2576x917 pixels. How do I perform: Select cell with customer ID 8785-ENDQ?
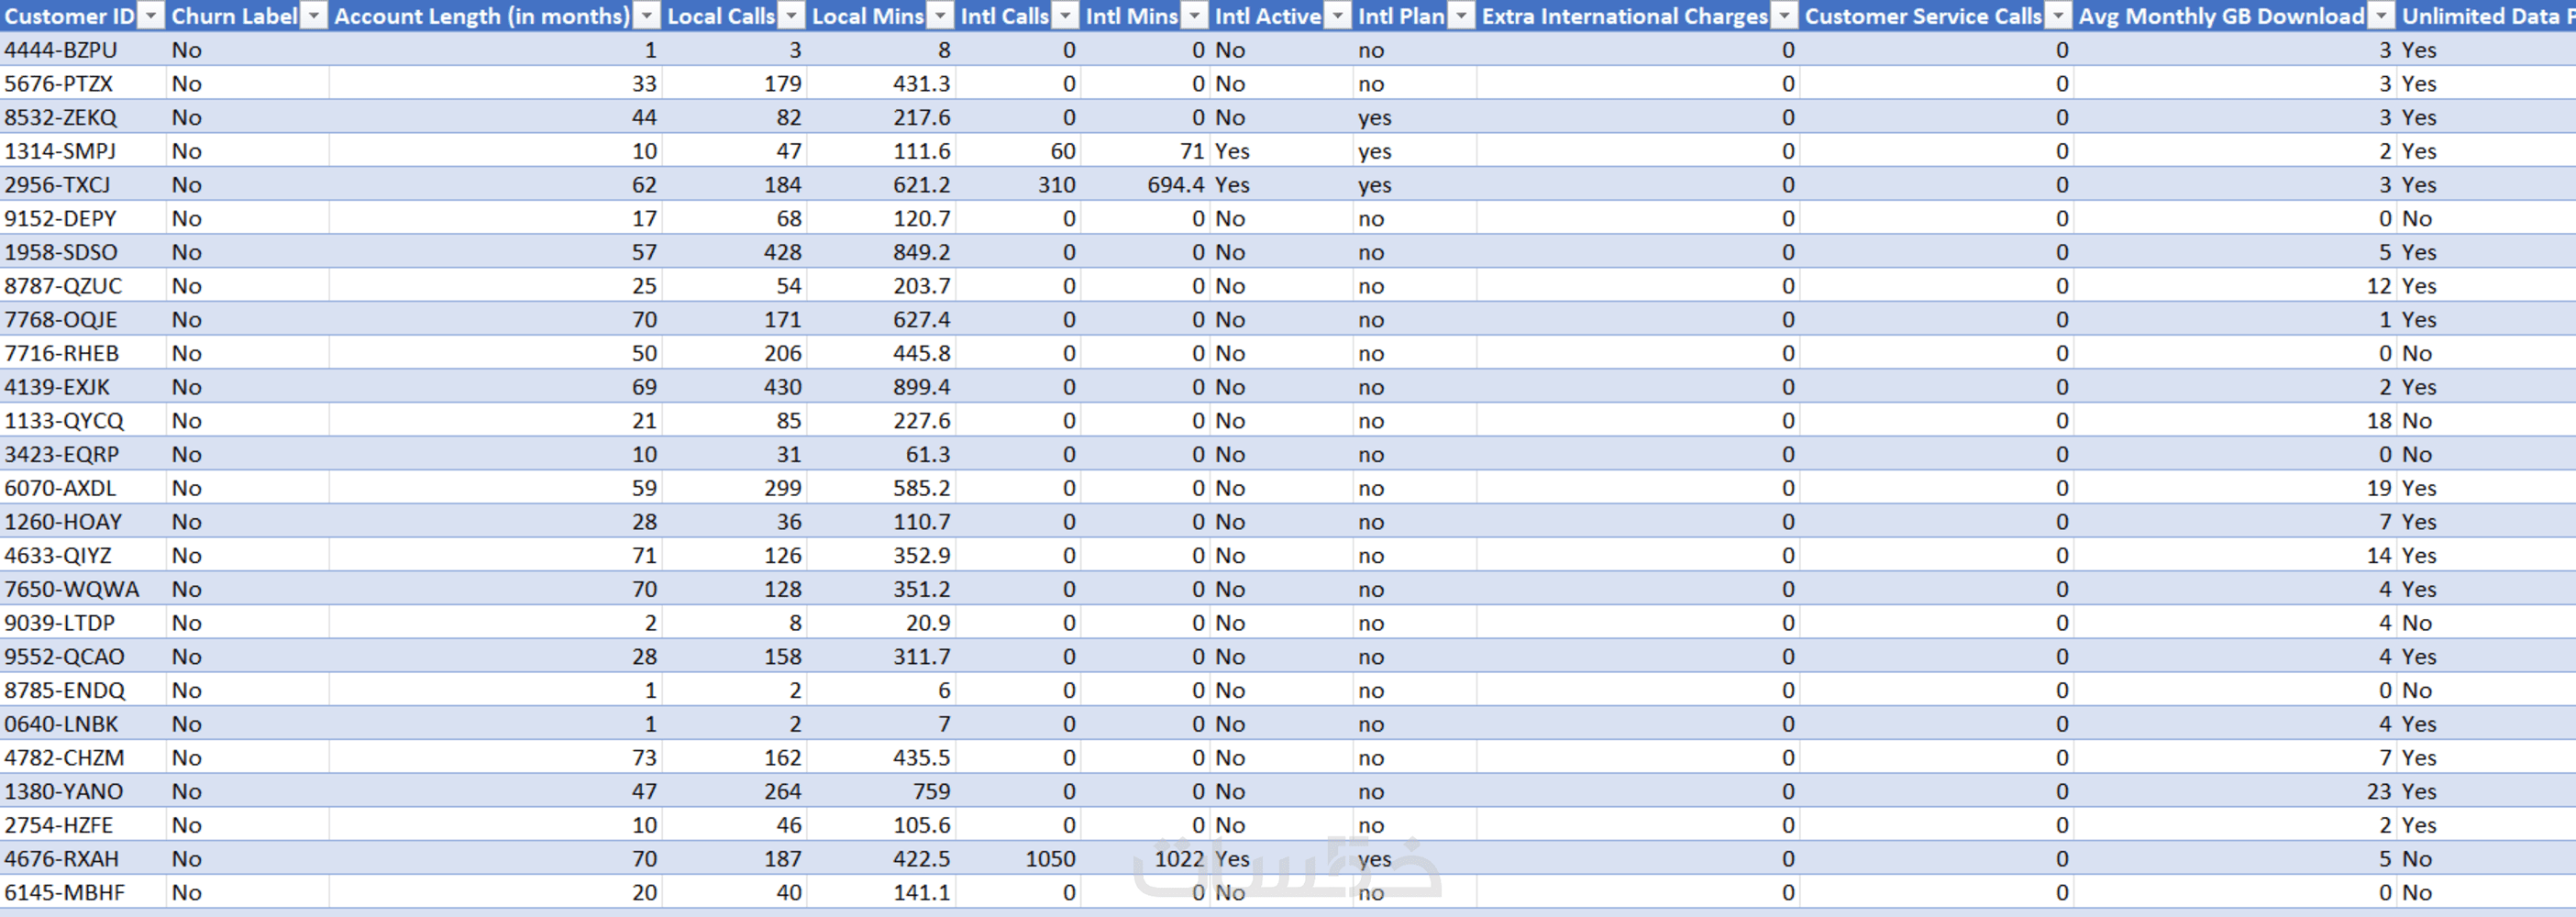(83, 690)
